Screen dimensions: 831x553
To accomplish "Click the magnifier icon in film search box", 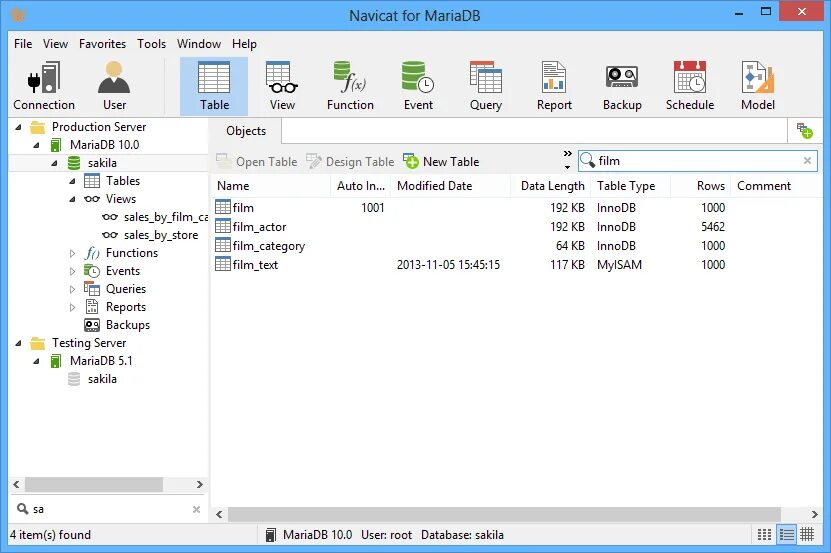I will pyautogui.click(x=587, y=160).
